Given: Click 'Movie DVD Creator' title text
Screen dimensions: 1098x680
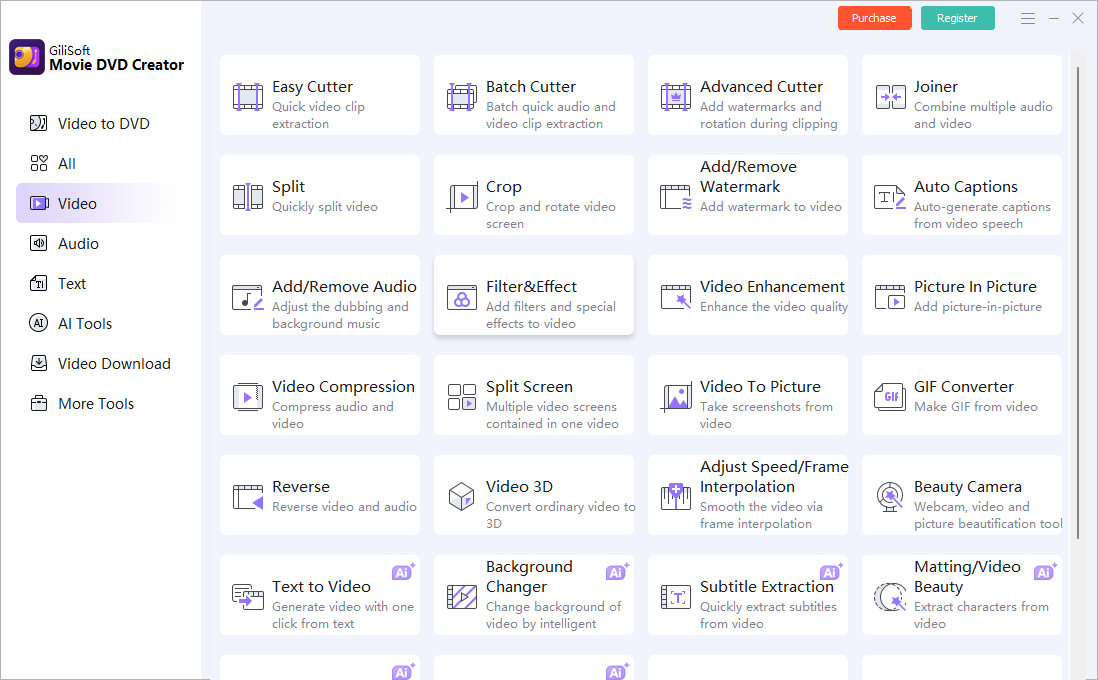Looking at the screenshot, I should coord(116,65).
